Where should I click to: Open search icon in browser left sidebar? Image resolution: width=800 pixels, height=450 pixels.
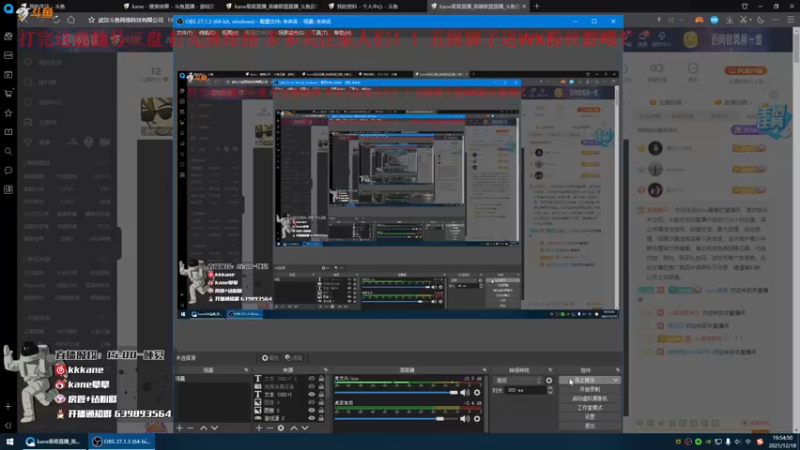(x=8, y=151)
